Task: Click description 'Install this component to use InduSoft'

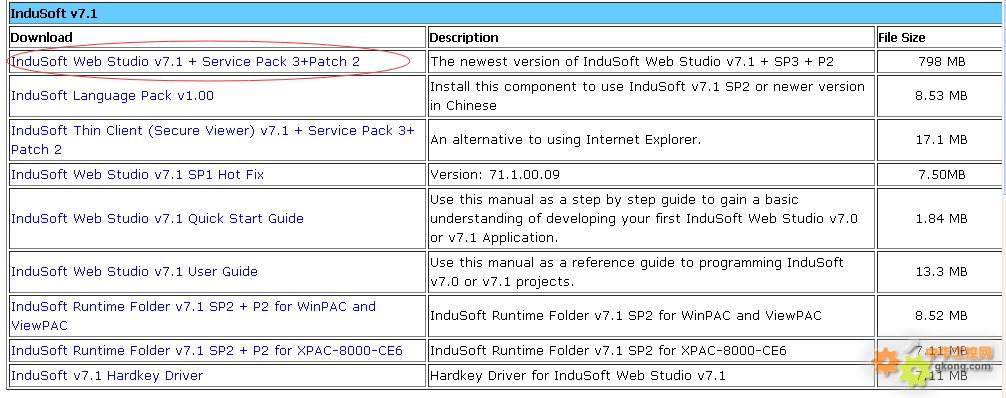Action: pos(647,96)
